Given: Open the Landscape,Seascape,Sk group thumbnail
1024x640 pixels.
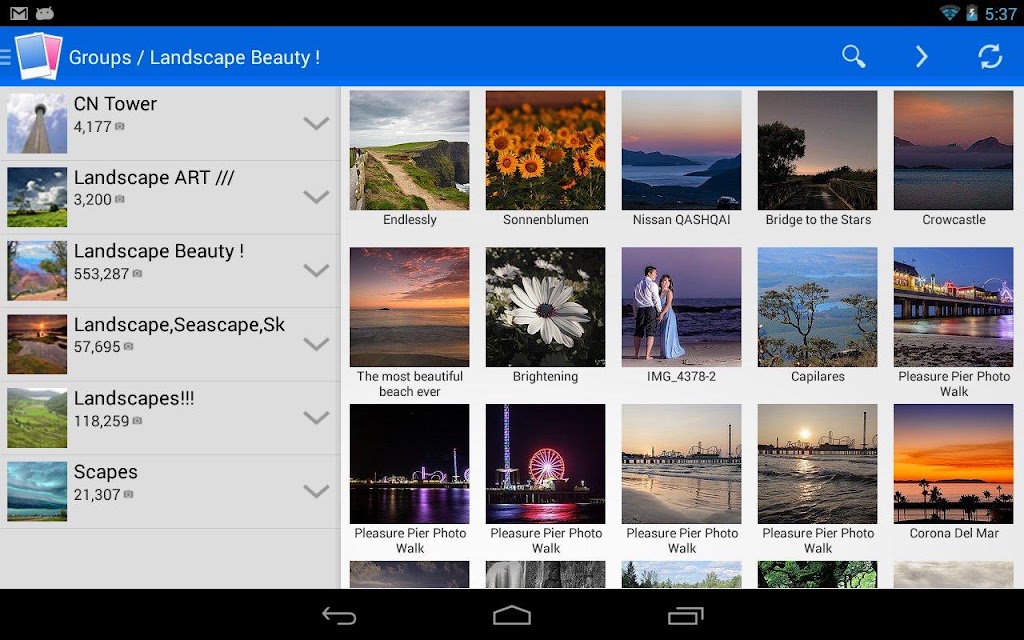Looking at the screenshot, I should coord(37,344).
